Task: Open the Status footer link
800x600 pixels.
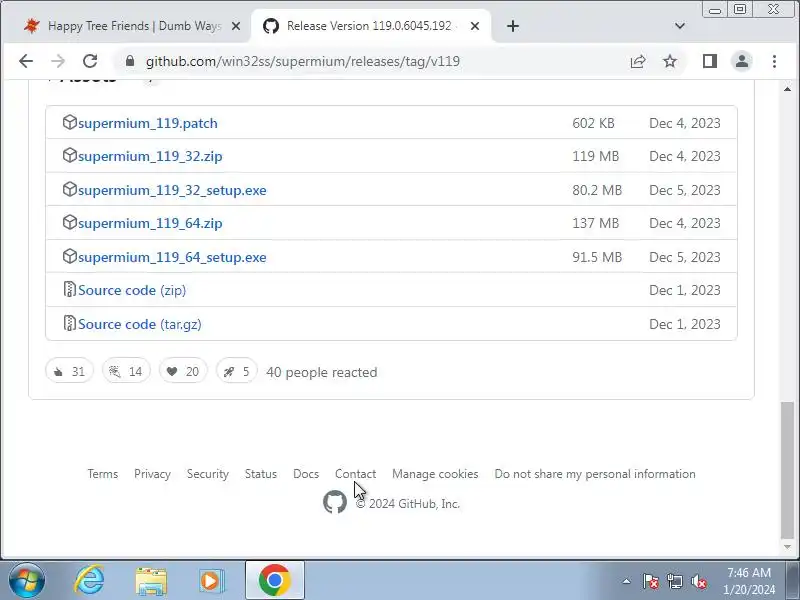Action: click(x=261, y=474)
